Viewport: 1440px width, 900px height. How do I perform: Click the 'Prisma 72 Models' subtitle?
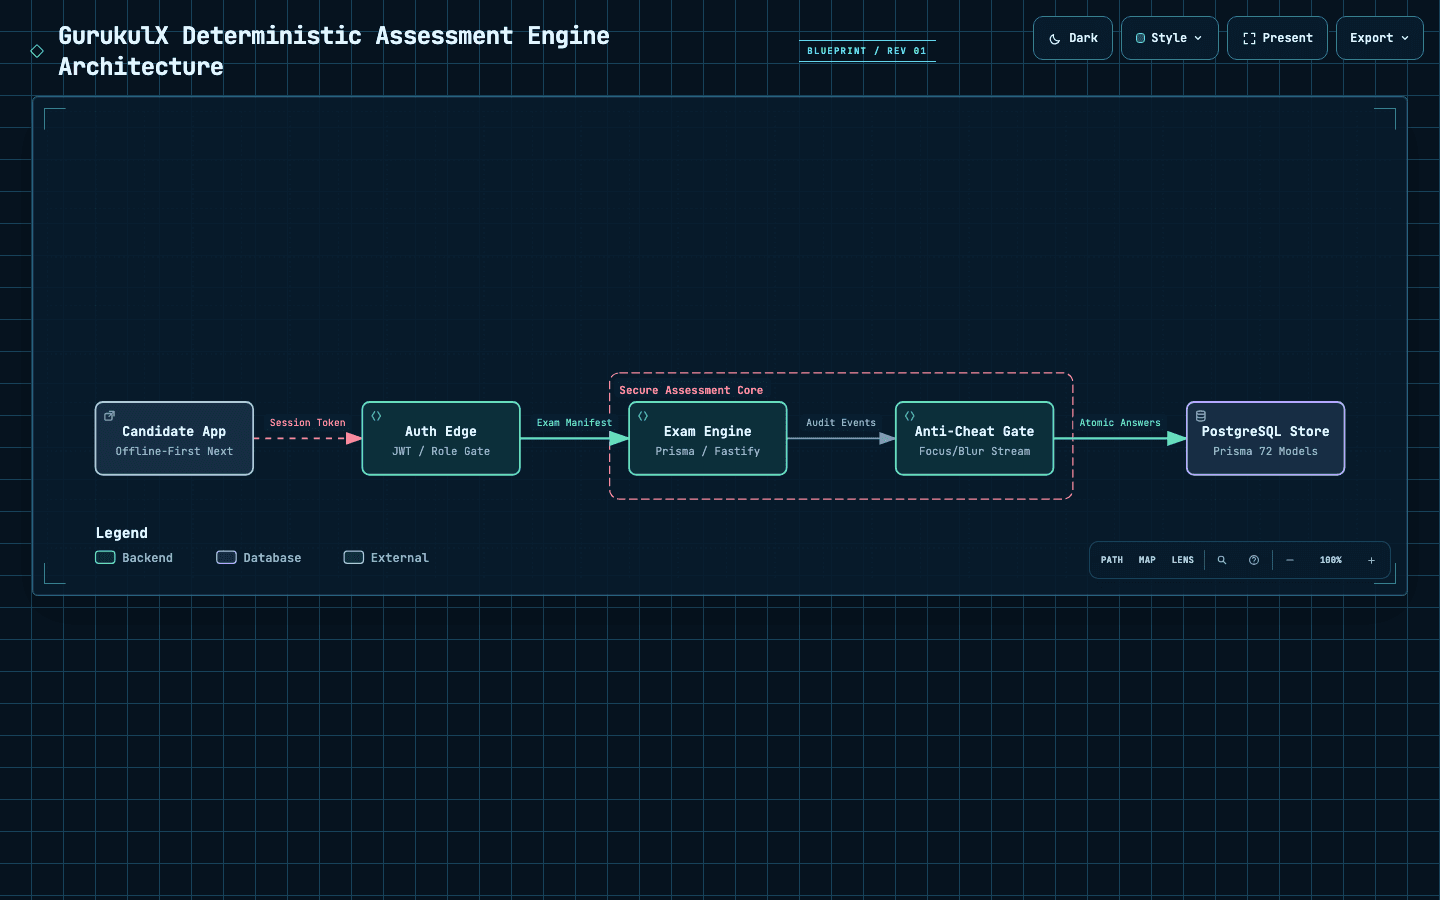tap(1265, 451)
